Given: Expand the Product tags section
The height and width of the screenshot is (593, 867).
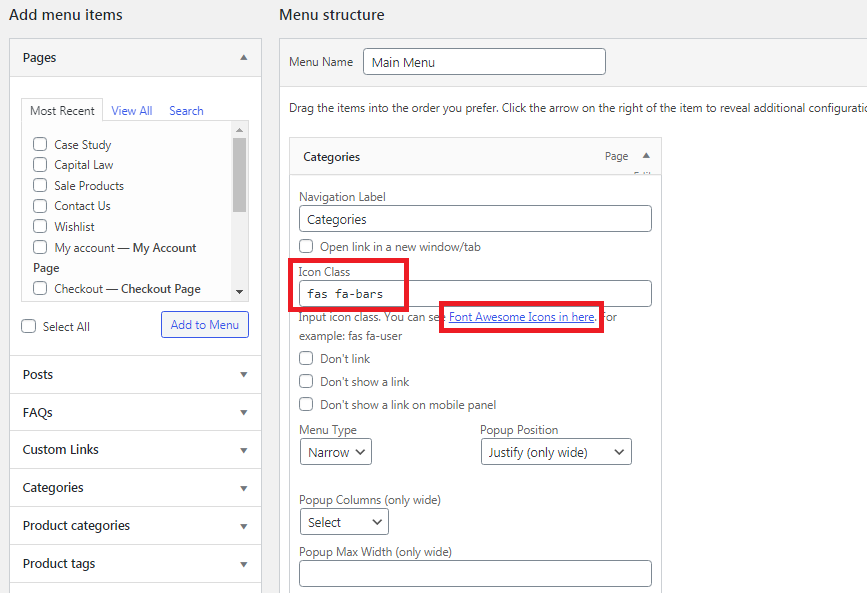Looking at the screenshot, I should tap(243, 564).
